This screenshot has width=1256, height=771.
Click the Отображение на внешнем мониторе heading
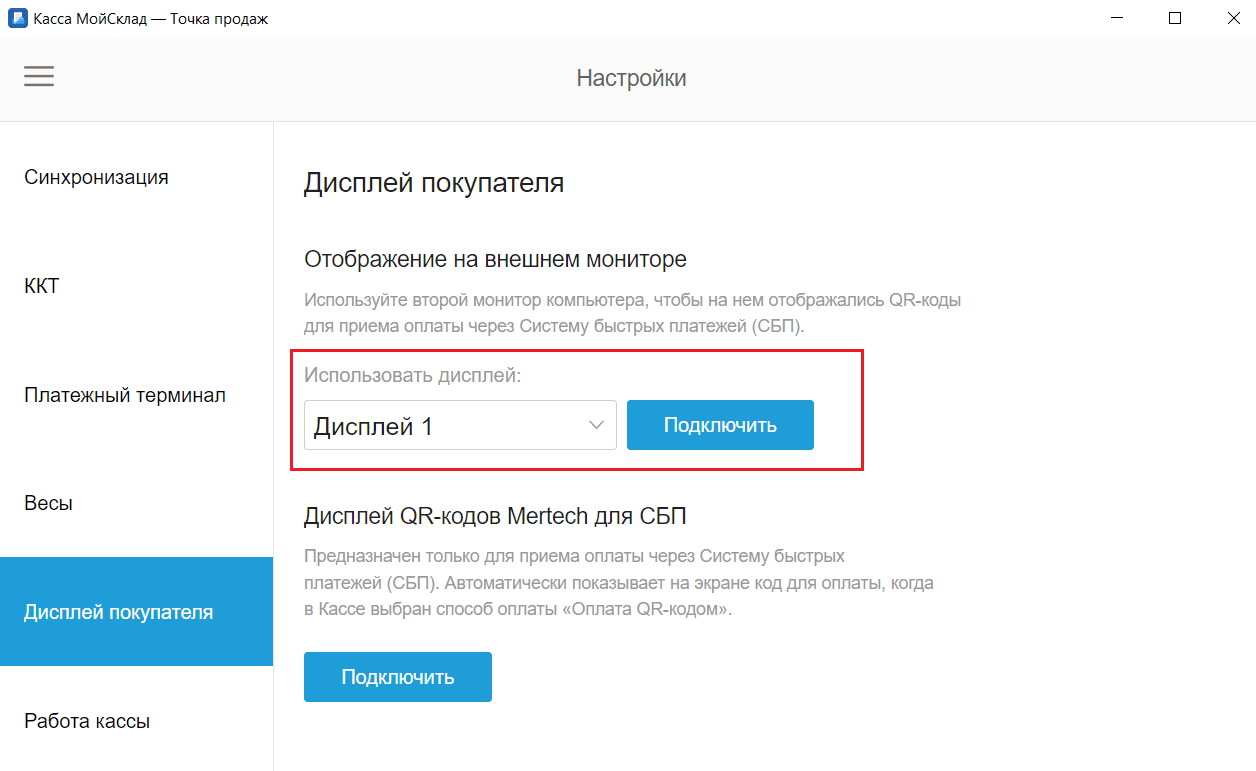coord(494,258)
